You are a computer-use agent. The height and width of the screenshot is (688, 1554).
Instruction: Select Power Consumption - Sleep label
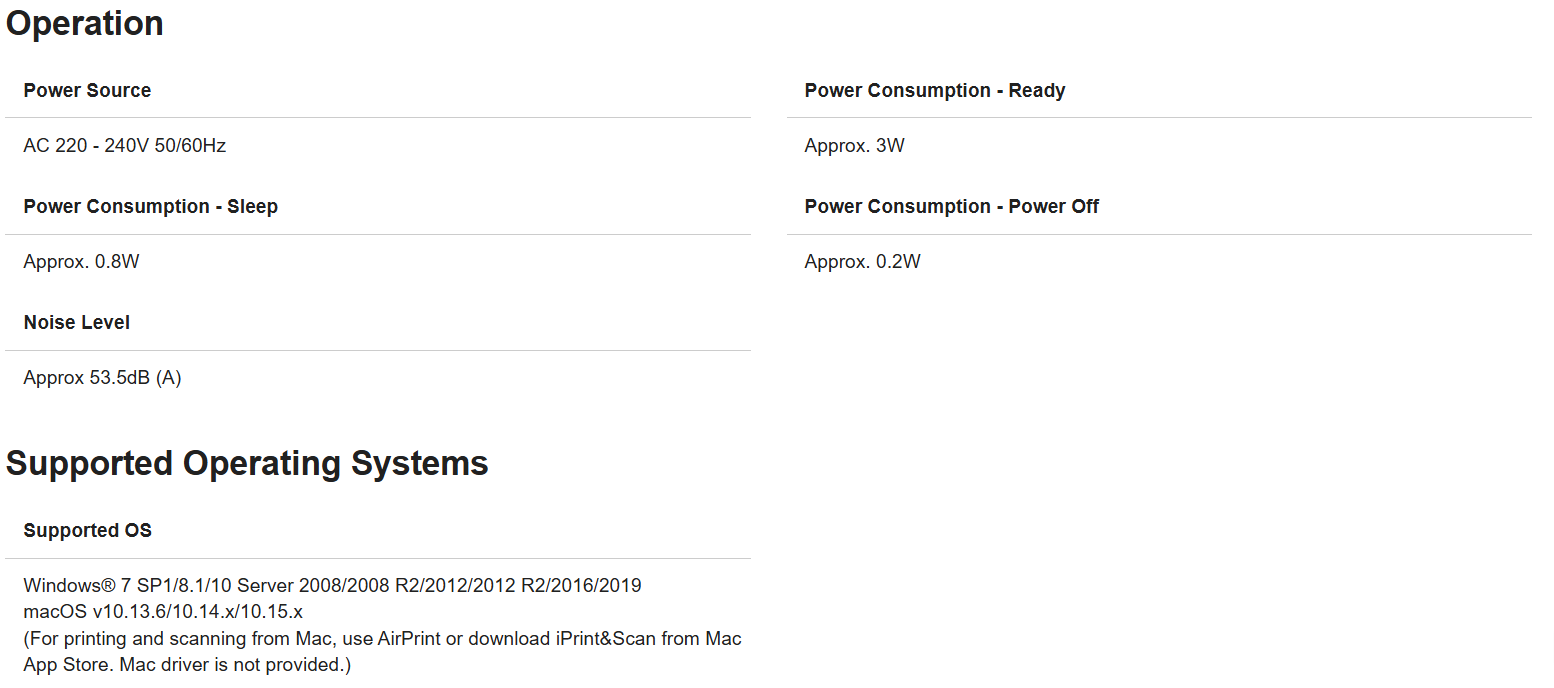(151, 207)
